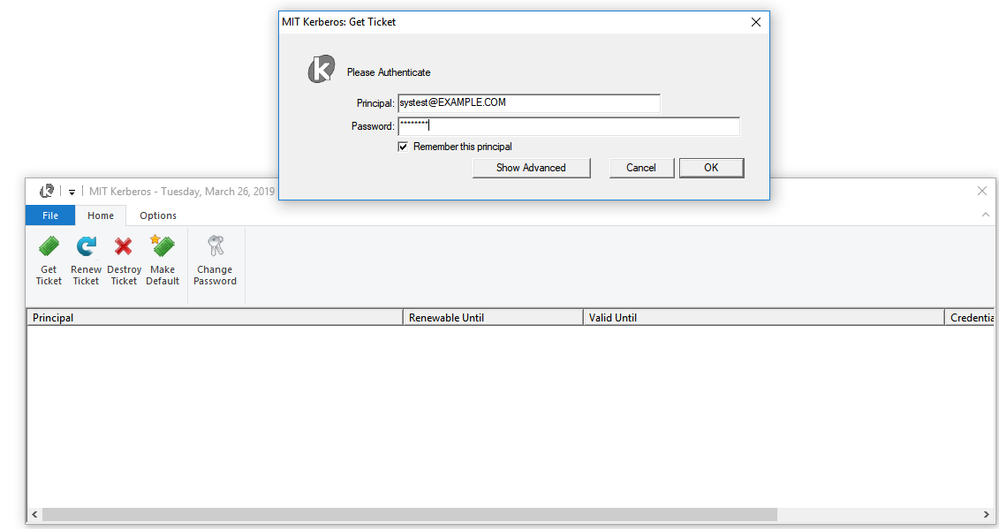Open the quick access toolbar dropdown arrow

click(72, 192)
